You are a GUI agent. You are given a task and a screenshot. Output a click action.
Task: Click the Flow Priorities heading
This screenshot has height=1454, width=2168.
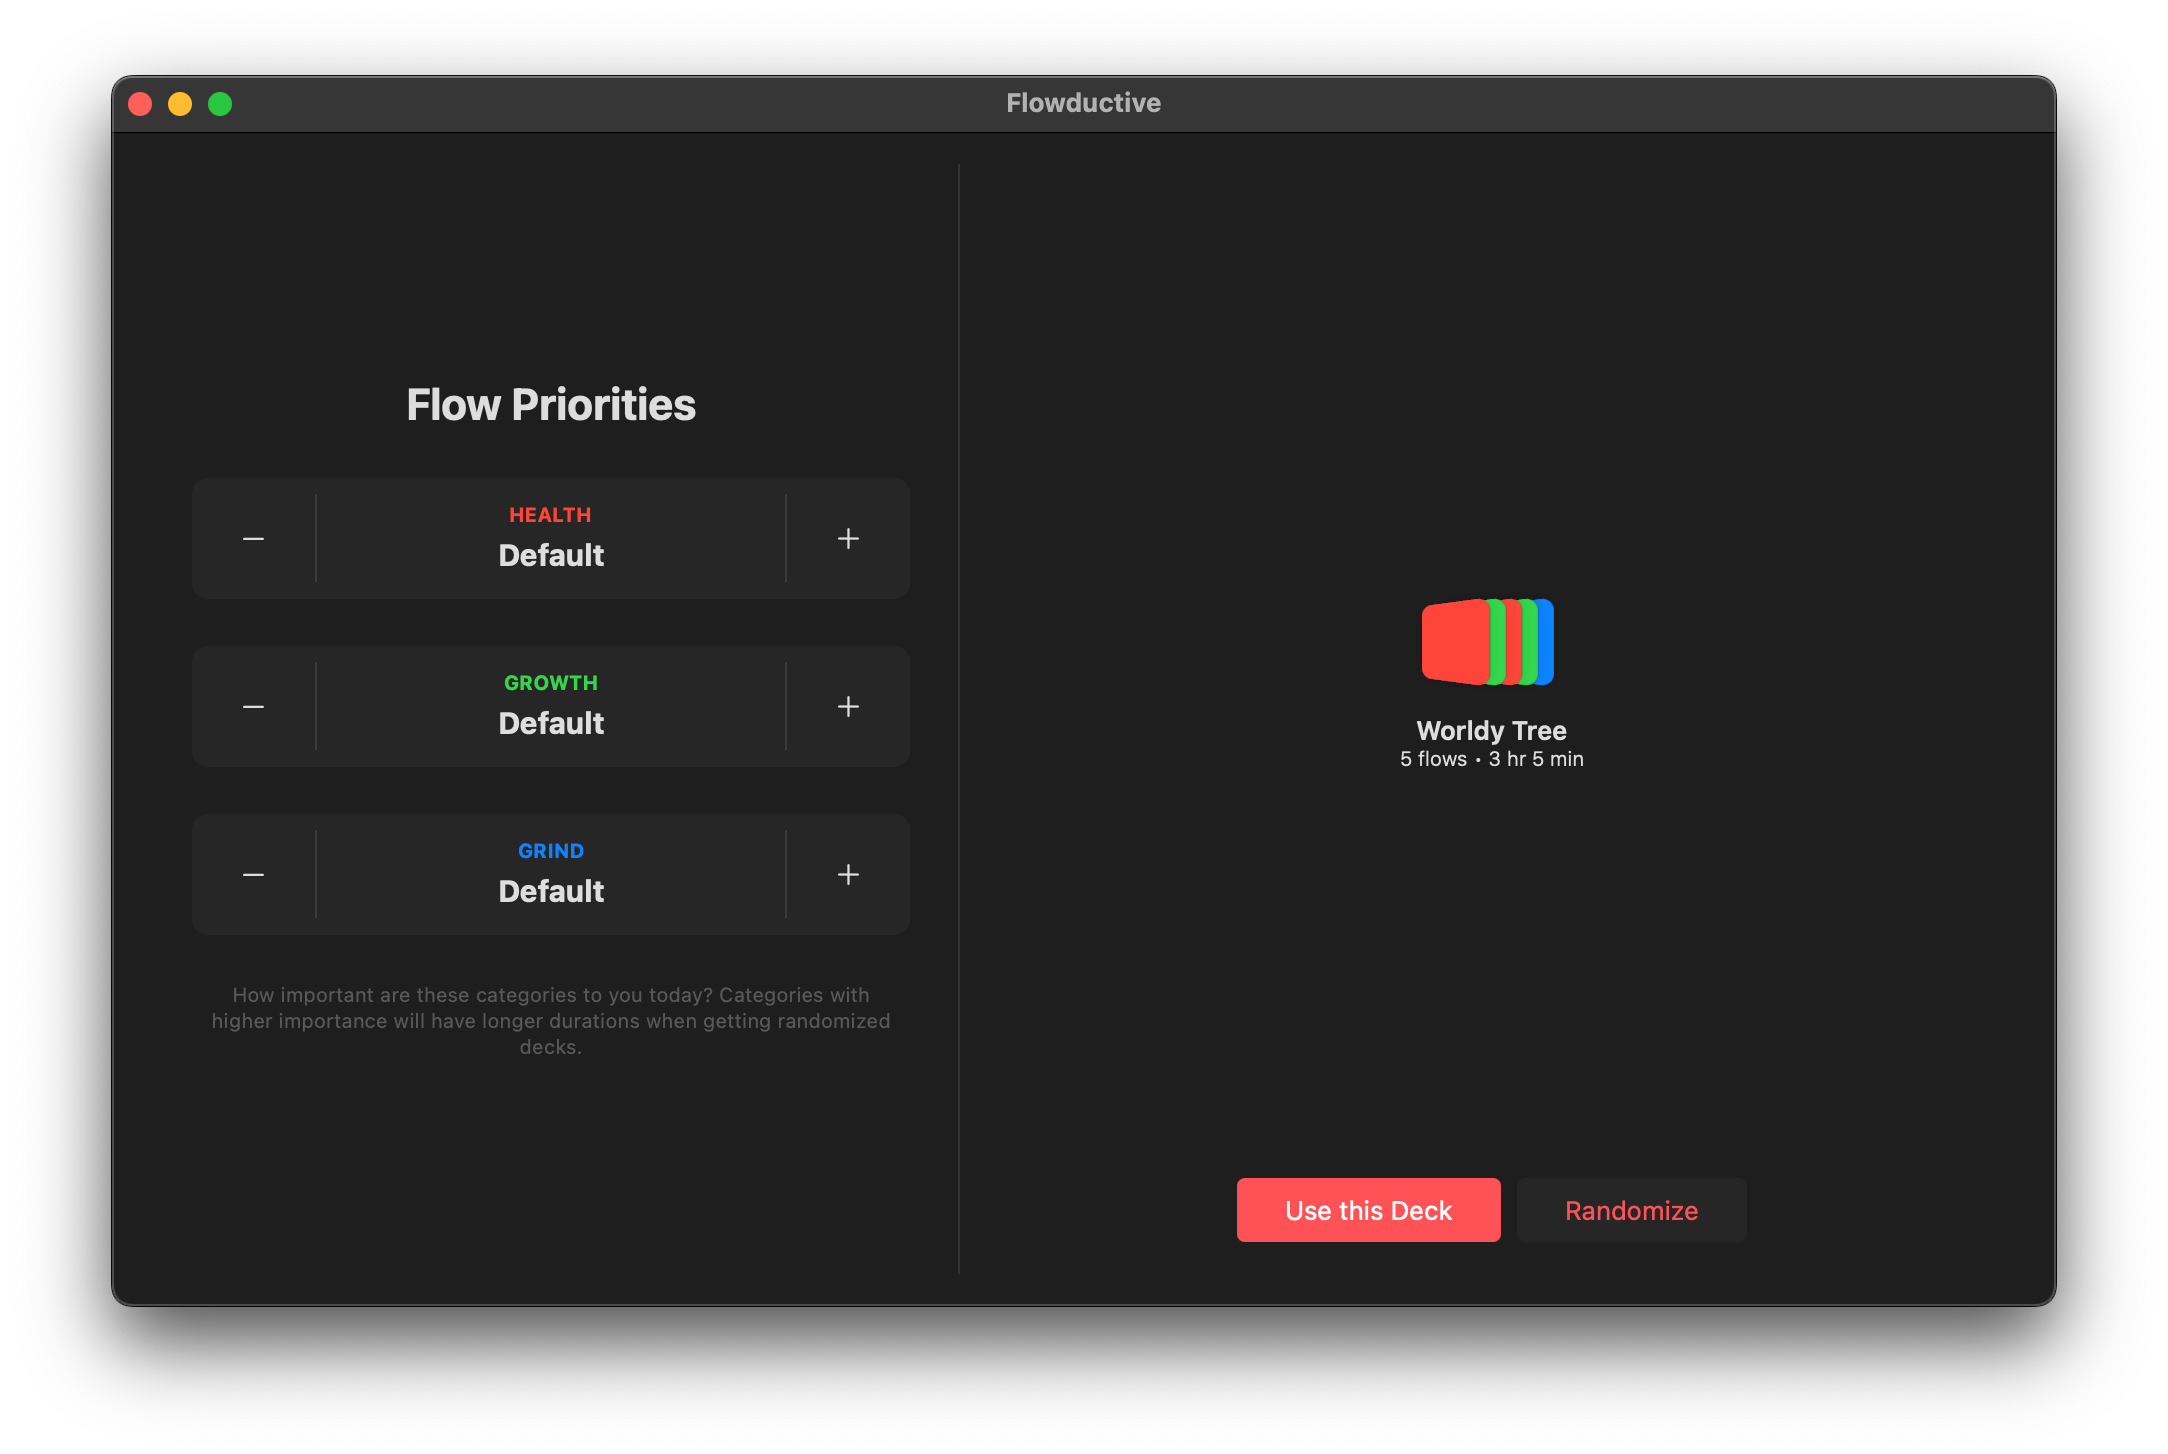(550, 405)
